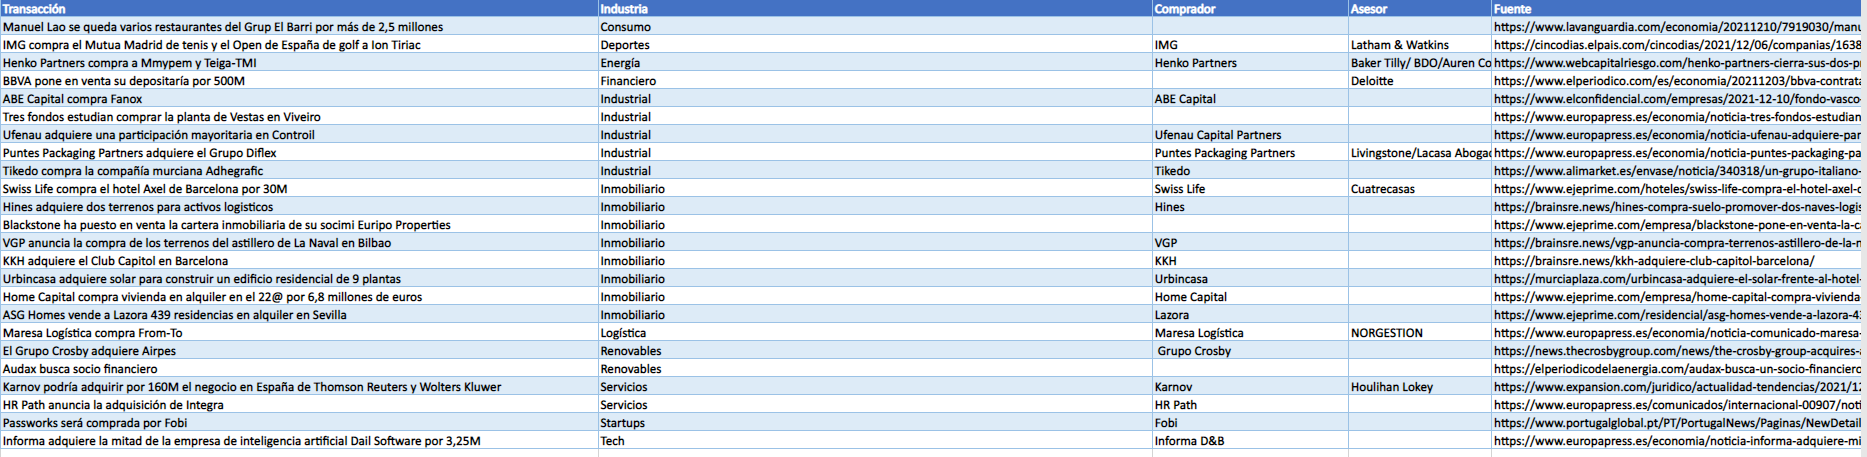The image size is (1867, 457).
Task: Click cell 'IMG compra el Mutua Madrid de tenis'
Action: 299,45
